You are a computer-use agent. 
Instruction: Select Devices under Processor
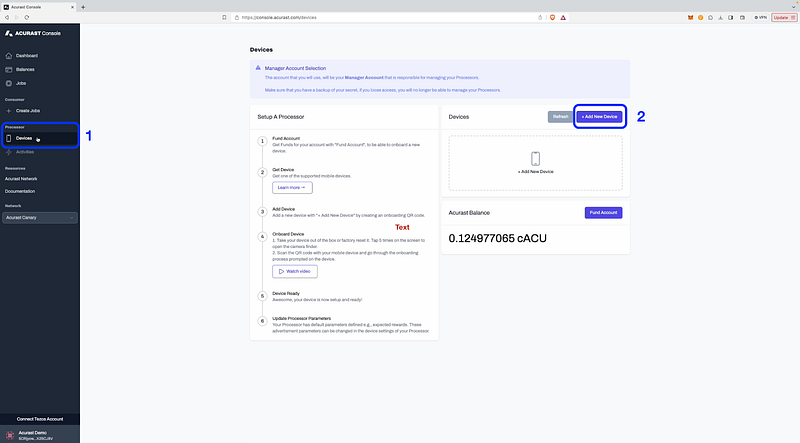click(x=24, y=138)
